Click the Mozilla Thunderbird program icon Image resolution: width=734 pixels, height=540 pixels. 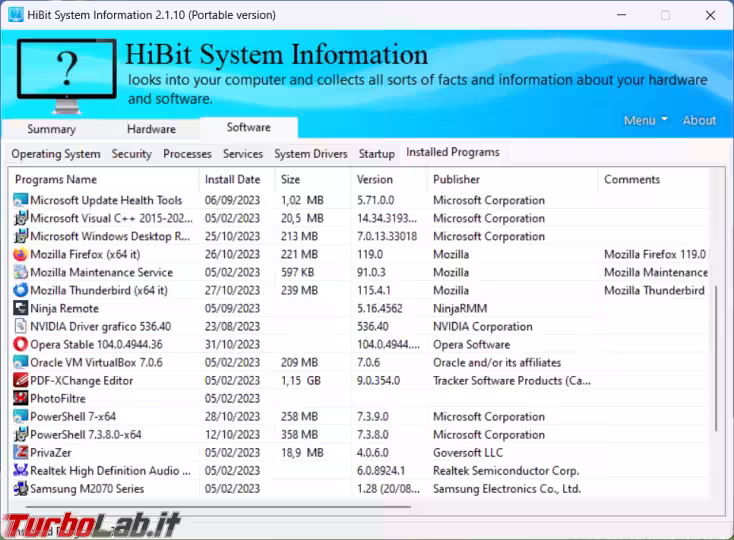point(21,291)
